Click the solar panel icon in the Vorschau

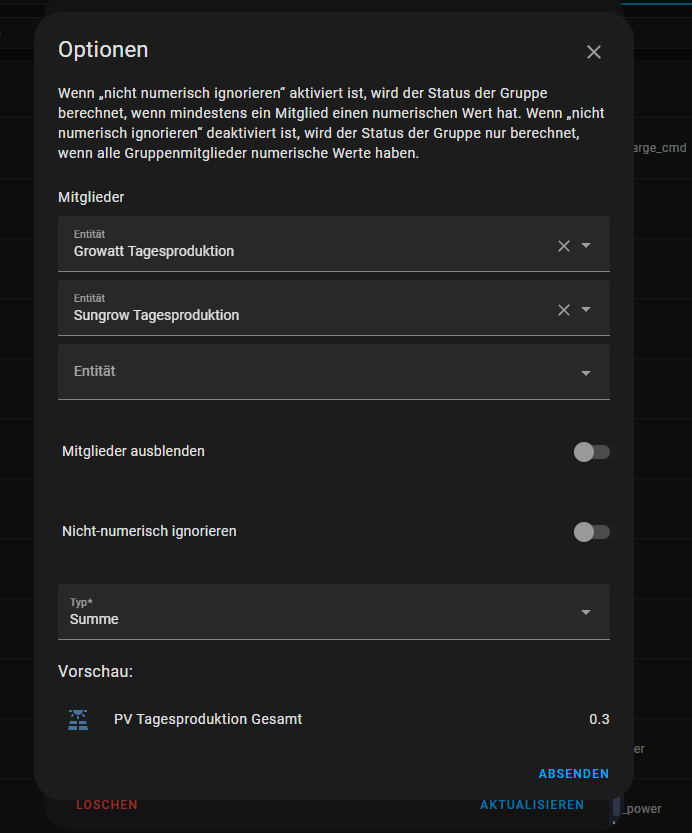(78, 719)
